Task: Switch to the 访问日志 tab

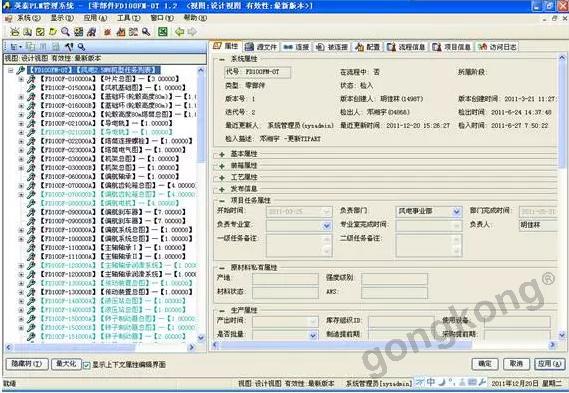Action: [x=498, y=47]
